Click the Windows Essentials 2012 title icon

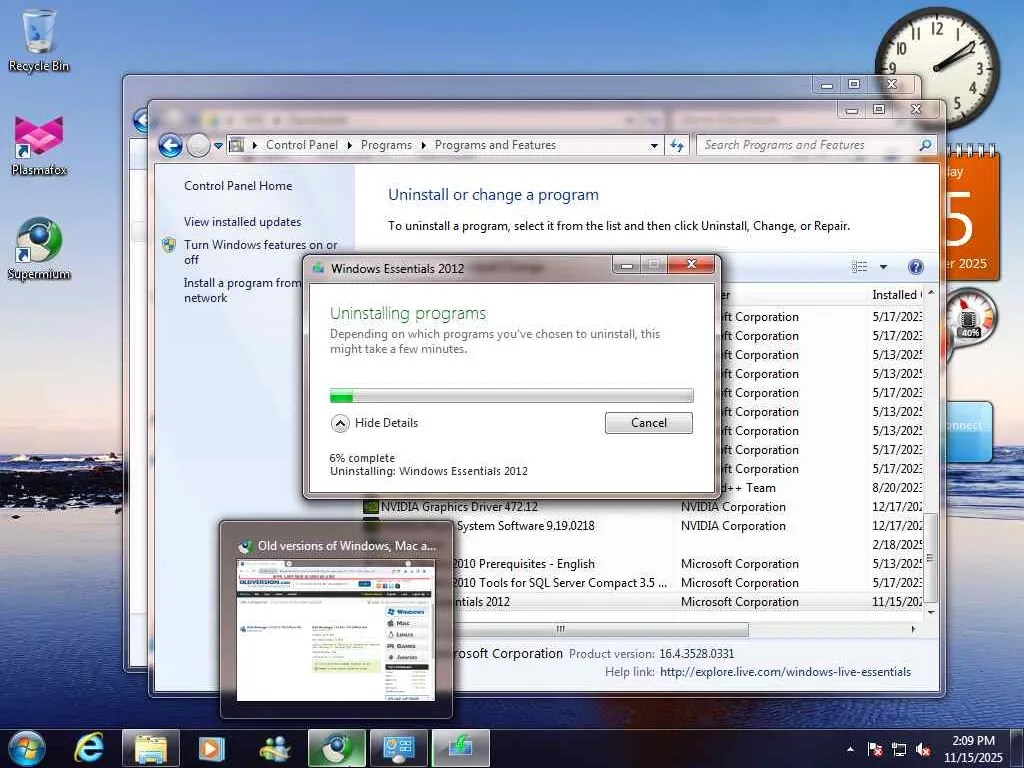pyautogui.click(x=318, y=268)
